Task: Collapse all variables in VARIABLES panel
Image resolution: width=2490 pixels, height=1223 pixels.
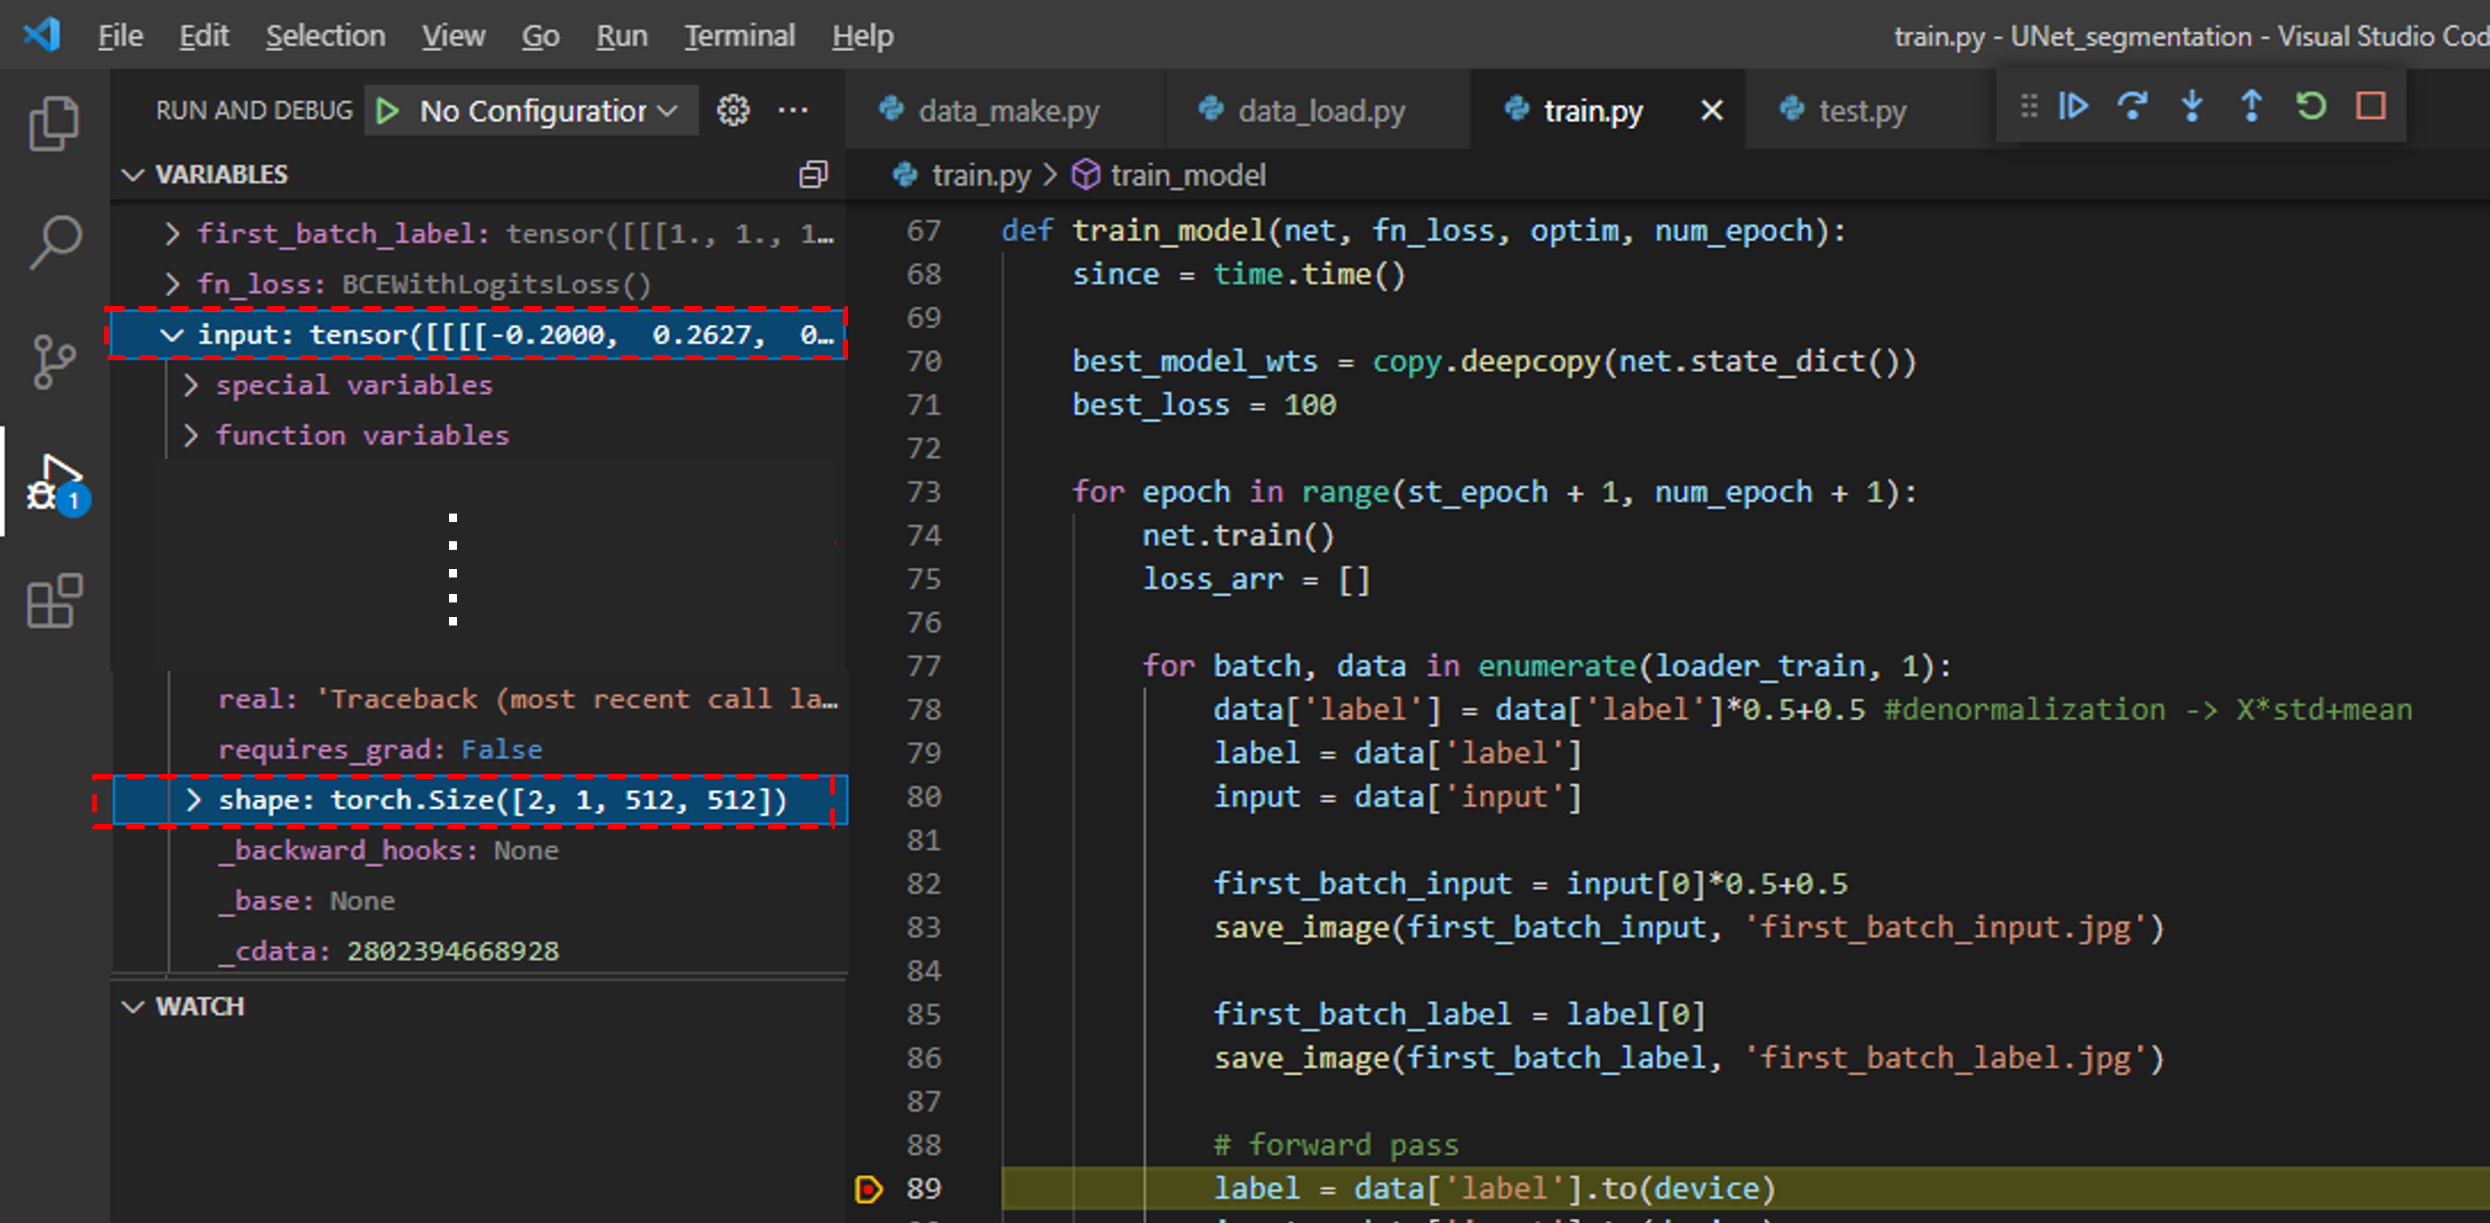Action: click(813, 174)
